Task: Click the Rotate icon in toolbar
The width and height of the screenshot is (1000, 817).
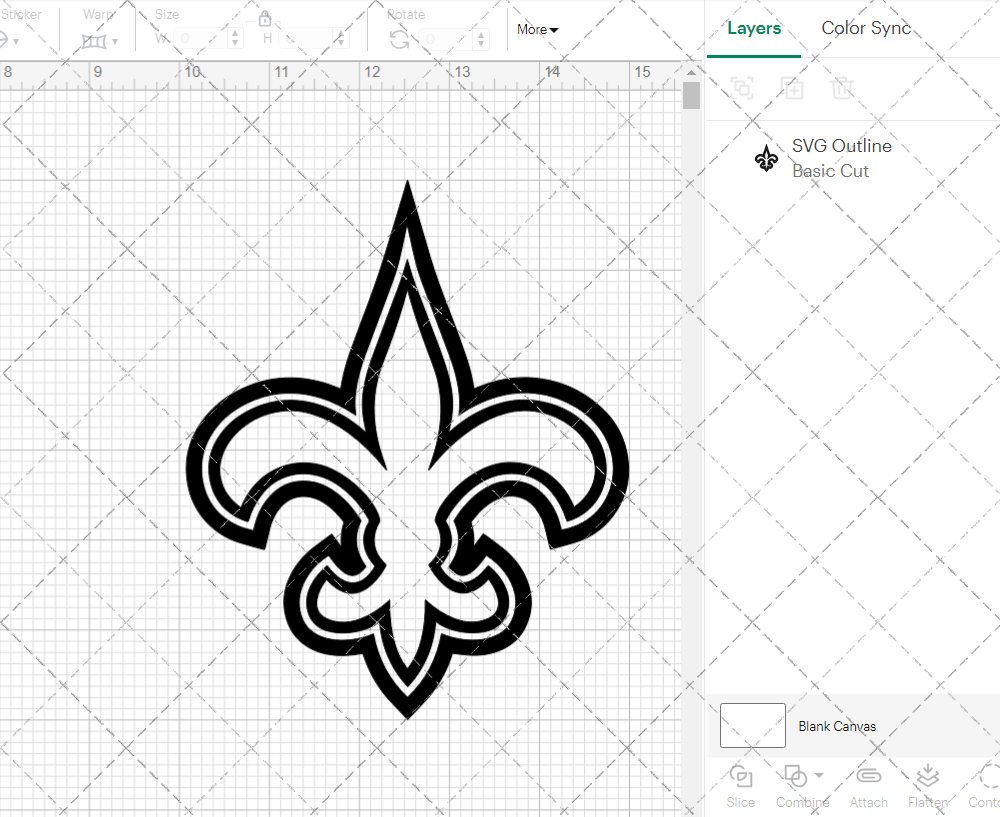Action: click(x=399, y=39)
